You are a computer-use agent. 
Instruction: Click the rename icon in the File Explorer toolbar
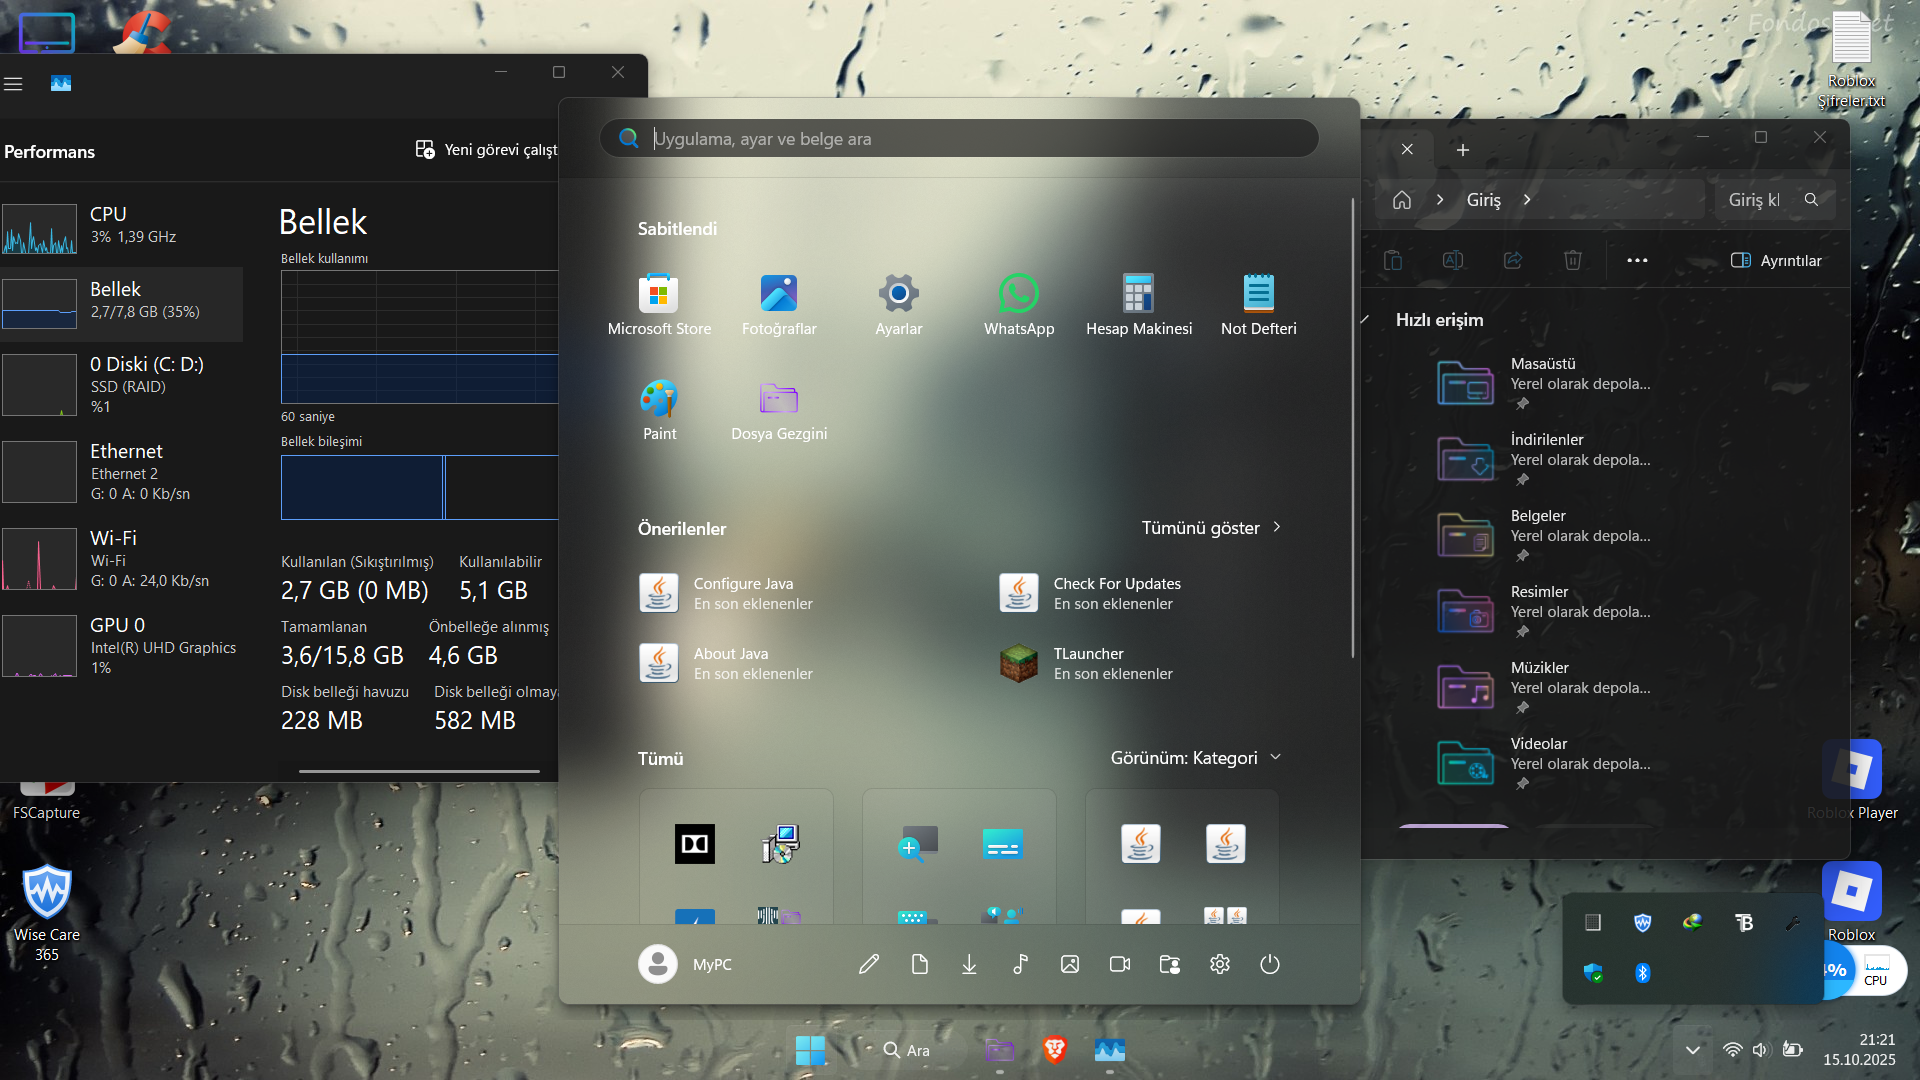1453,260
